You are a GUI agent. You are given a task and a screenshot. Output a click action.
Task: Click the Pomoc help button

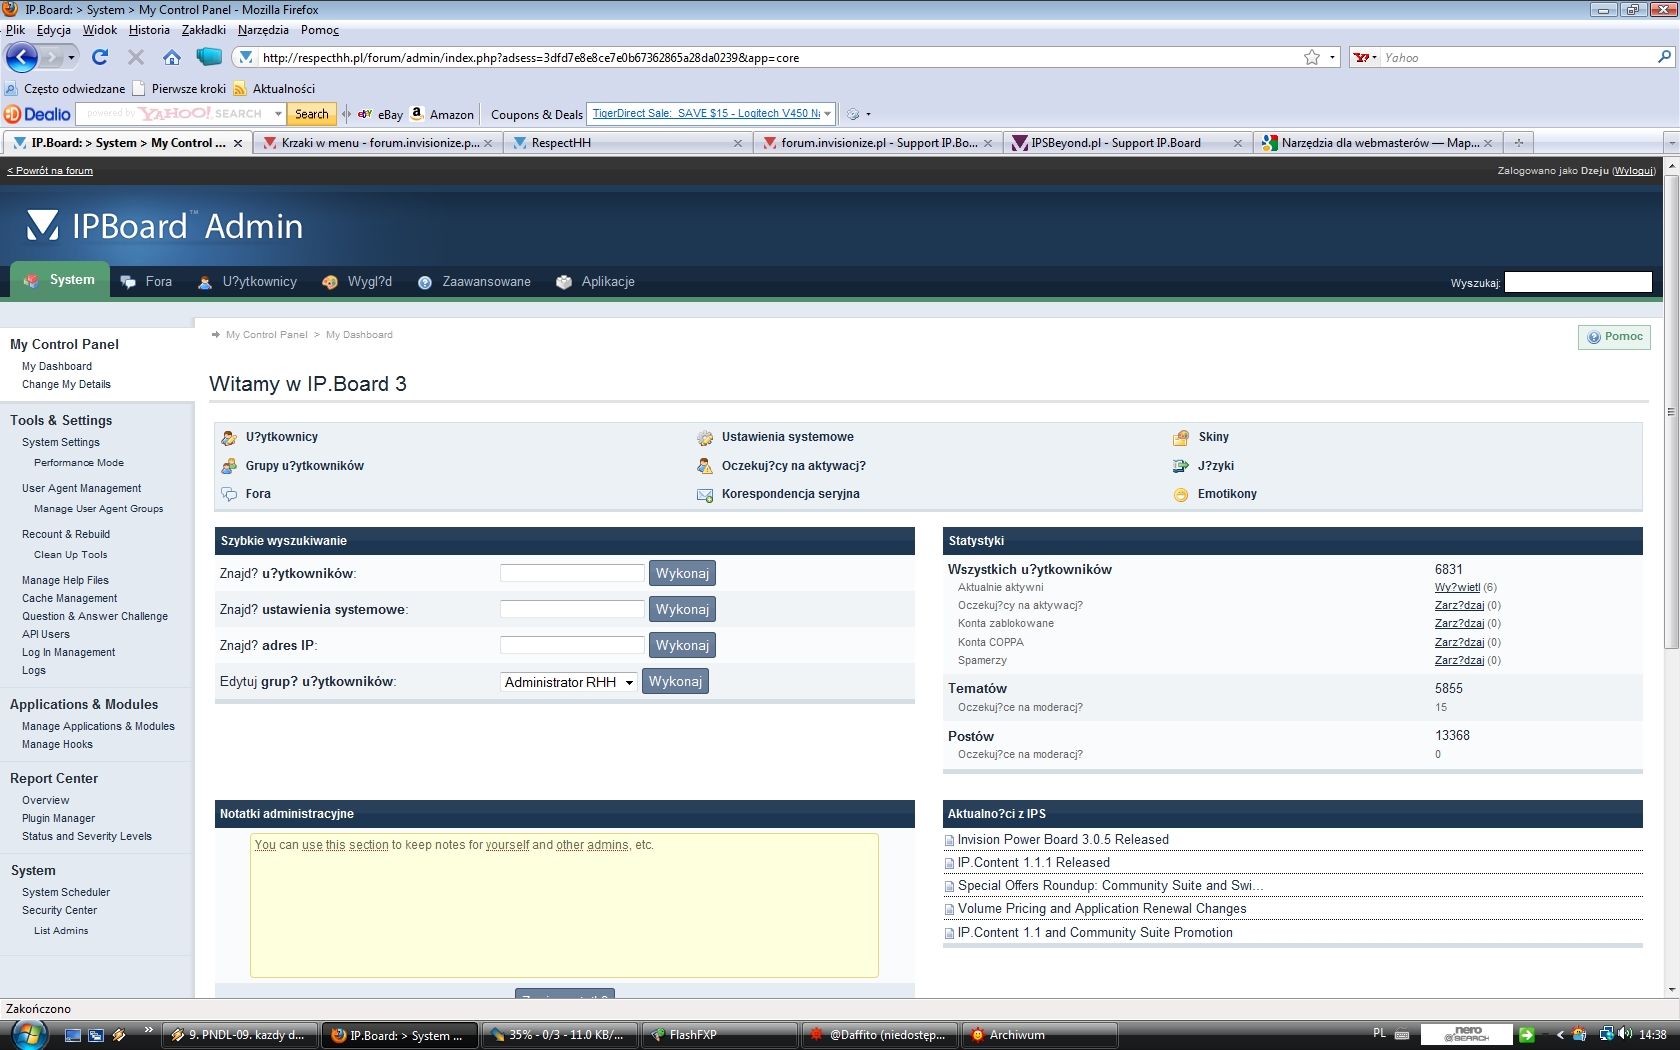click(x=1614, y=337)
